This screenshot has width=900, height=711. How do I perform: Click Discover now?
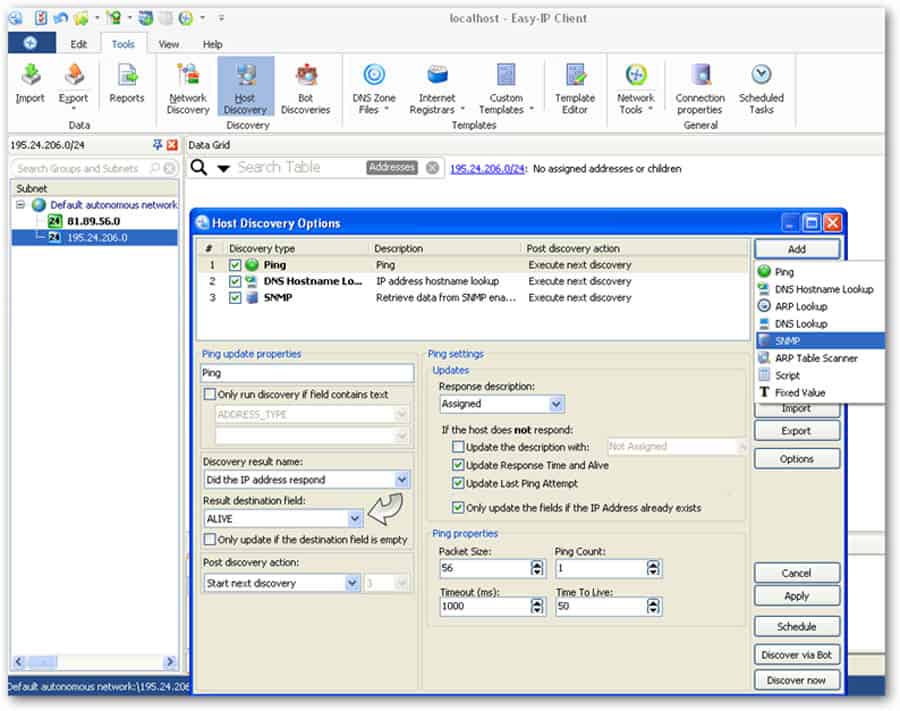click(797, 681)
